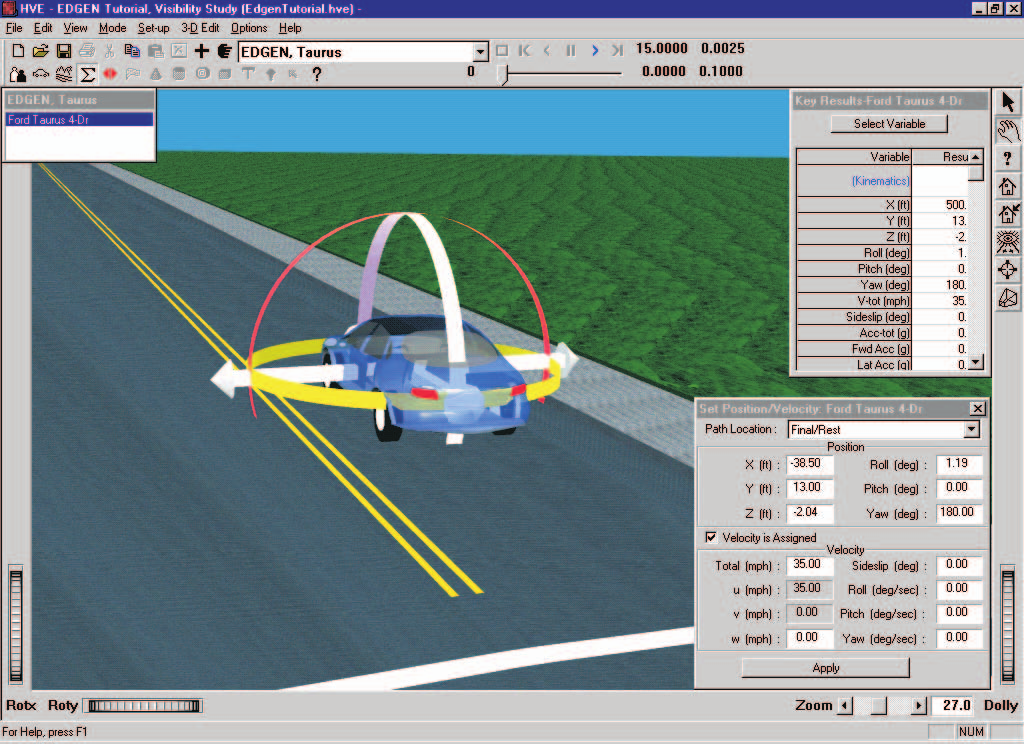
Task: Select the hand pan tool in the viewer
Action: click(1008, 131)
